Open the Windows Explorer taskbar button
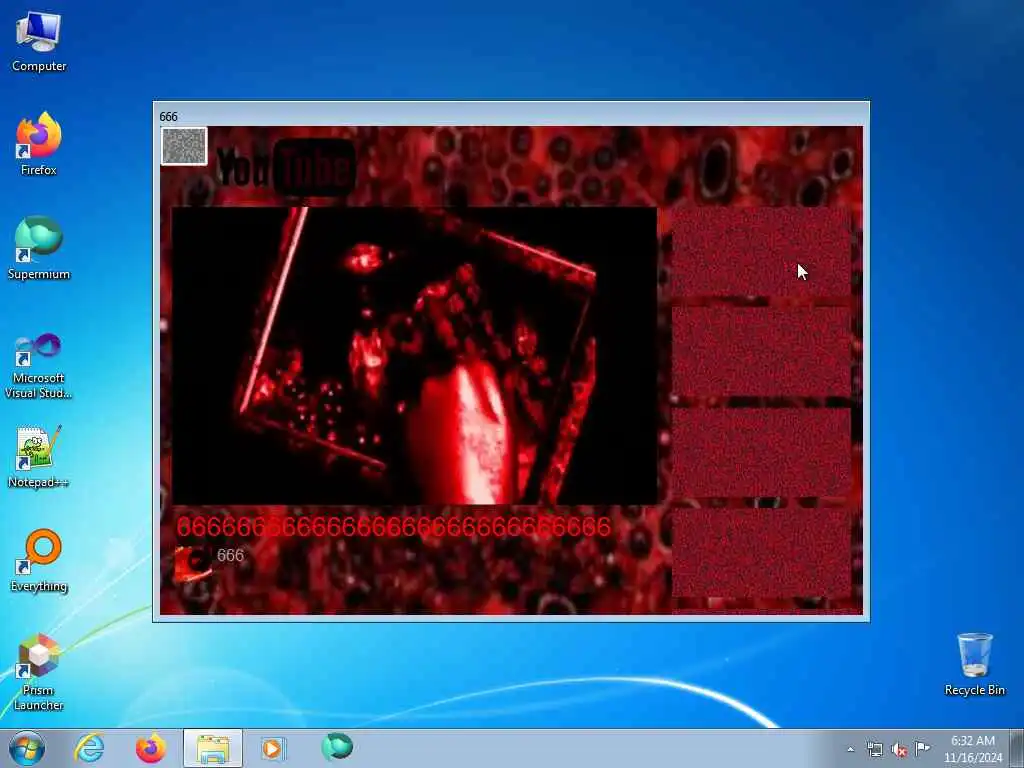Viewport: 1024px width, 768px height. [213, 748]
